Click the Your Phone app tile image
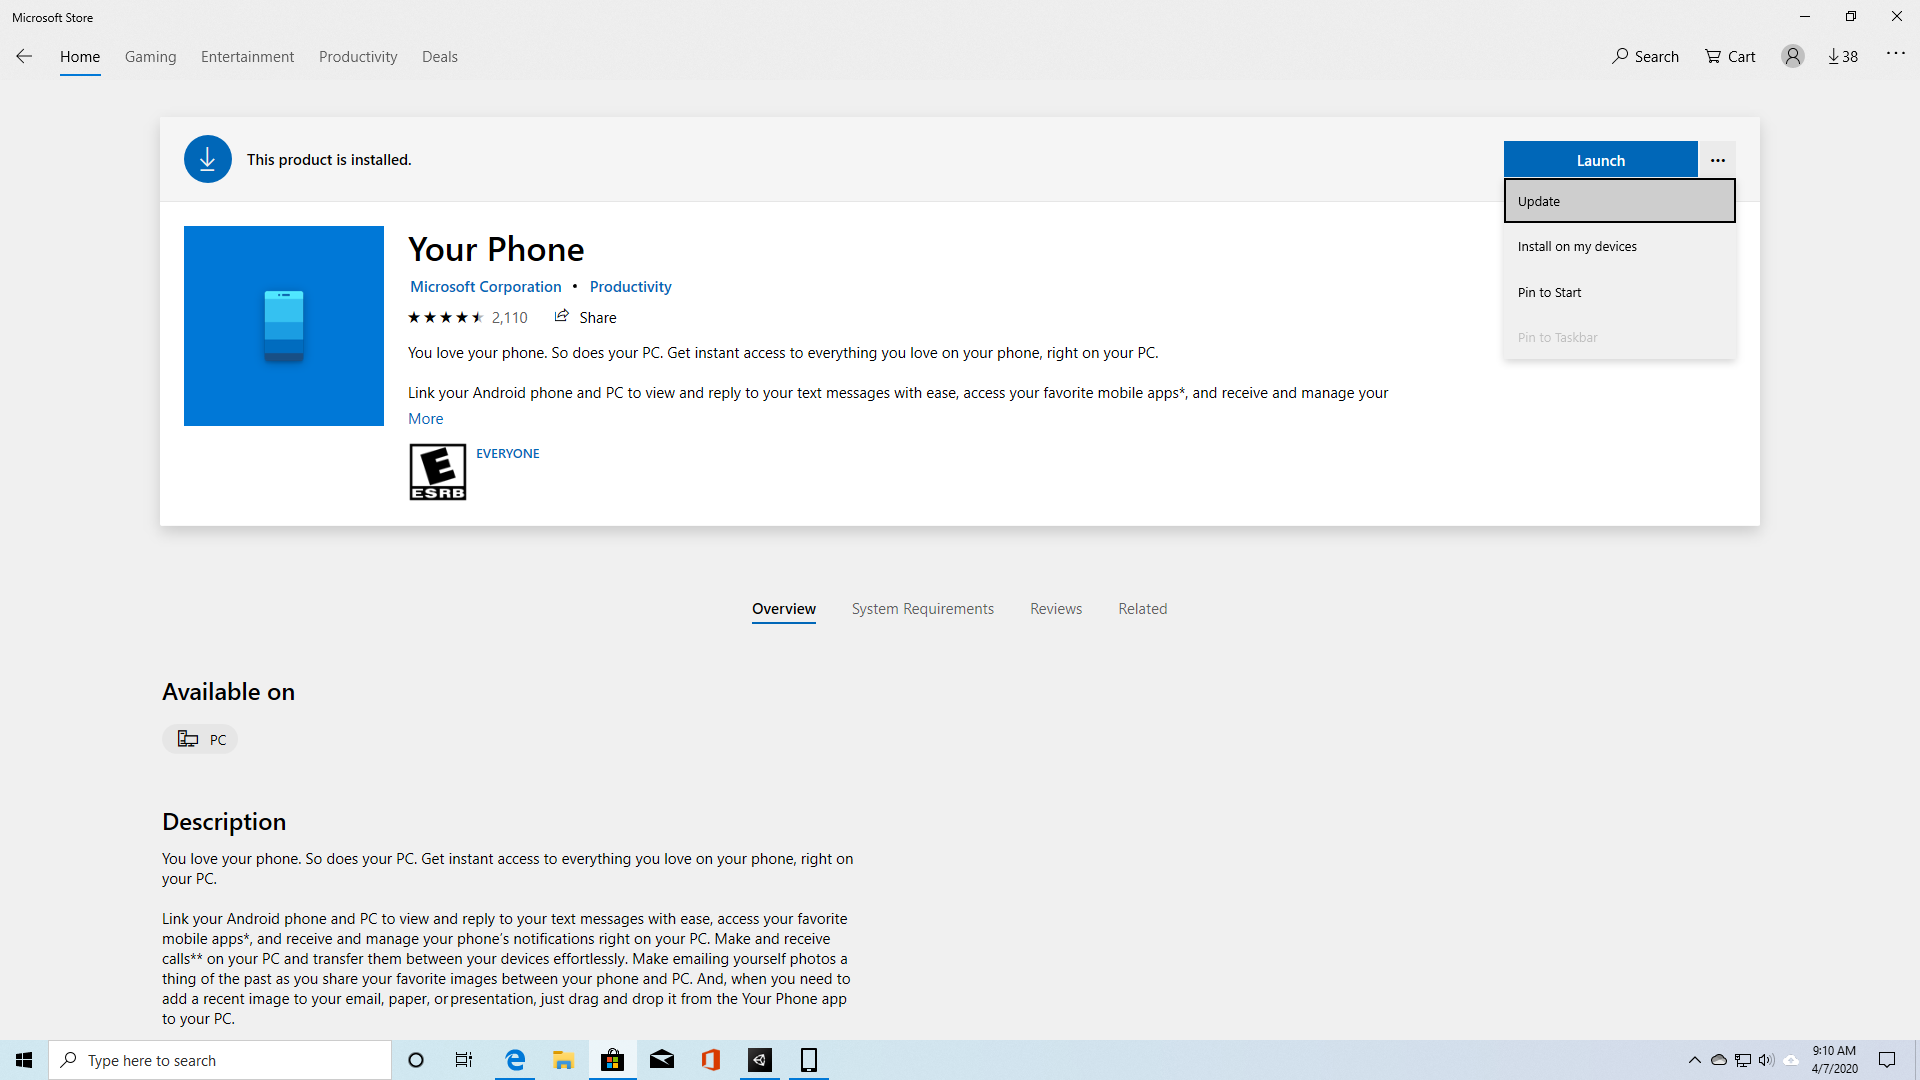This screenshot has width=1920, height=1080. click(284, 326)
